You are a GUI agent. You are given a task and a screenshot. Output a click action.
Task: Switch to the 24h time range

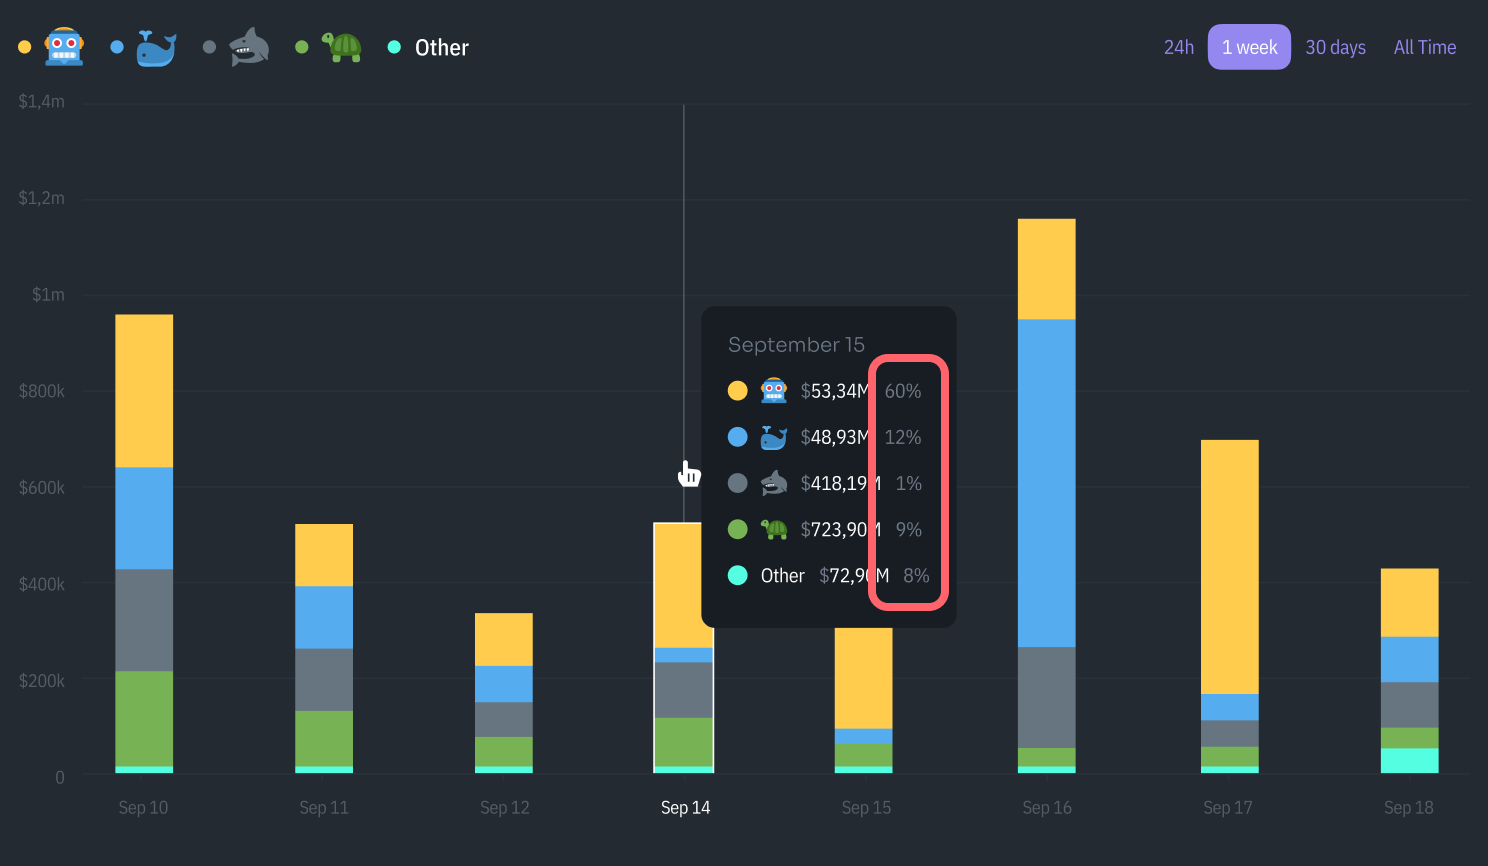tap(1178, 47)
